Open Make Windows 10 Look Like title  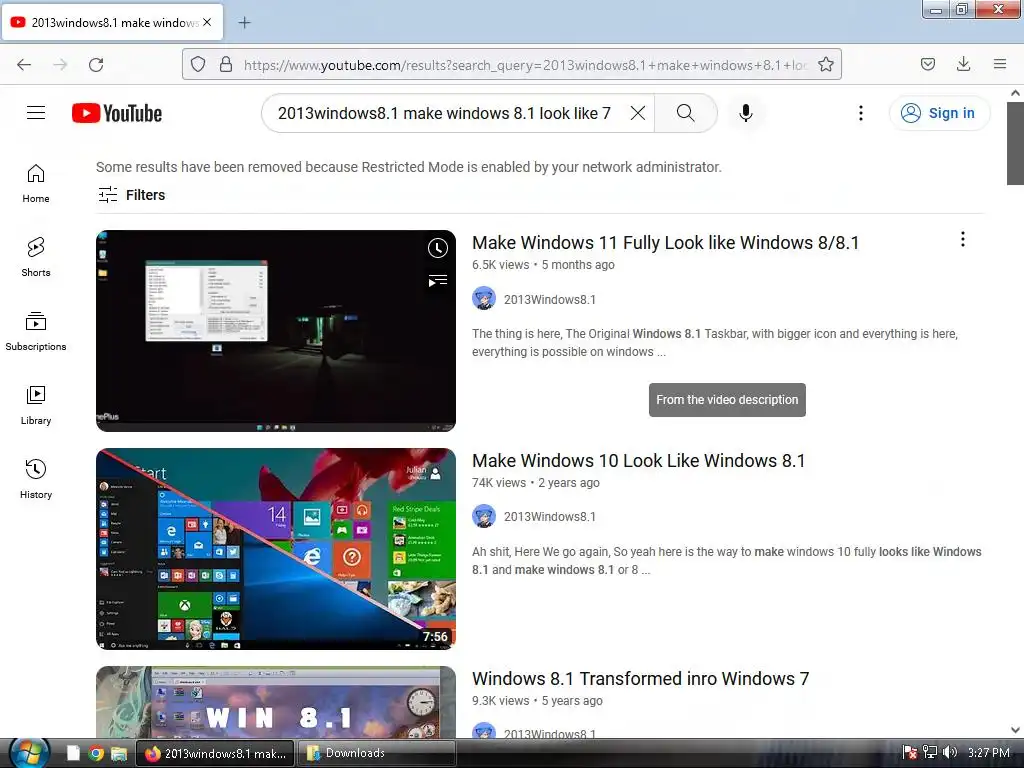click(639, 461)
